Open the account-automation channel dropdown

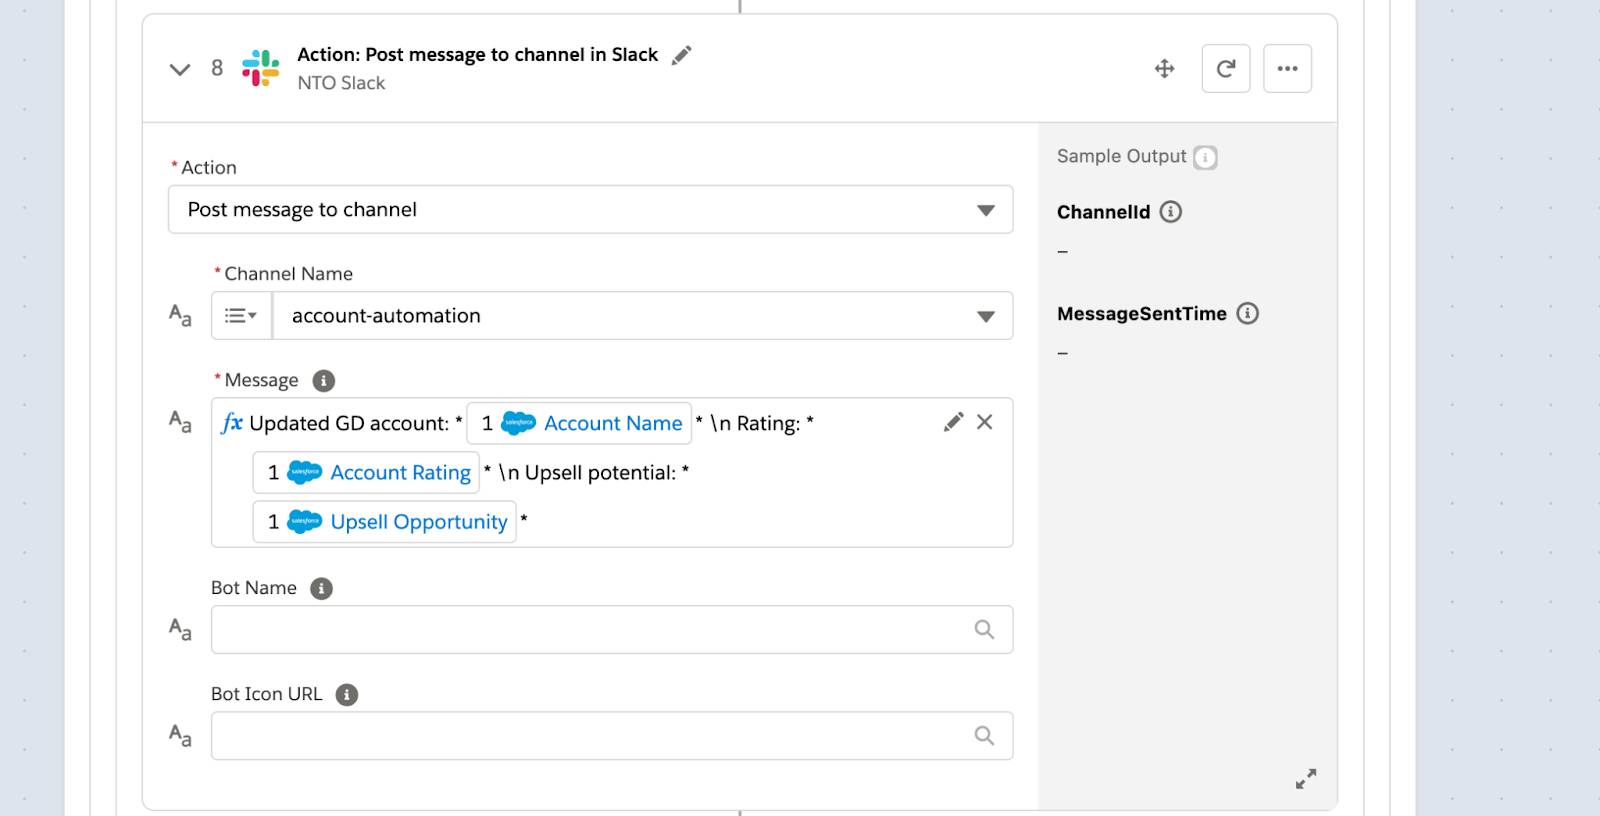pyautogui.click(x=642, y=316)
